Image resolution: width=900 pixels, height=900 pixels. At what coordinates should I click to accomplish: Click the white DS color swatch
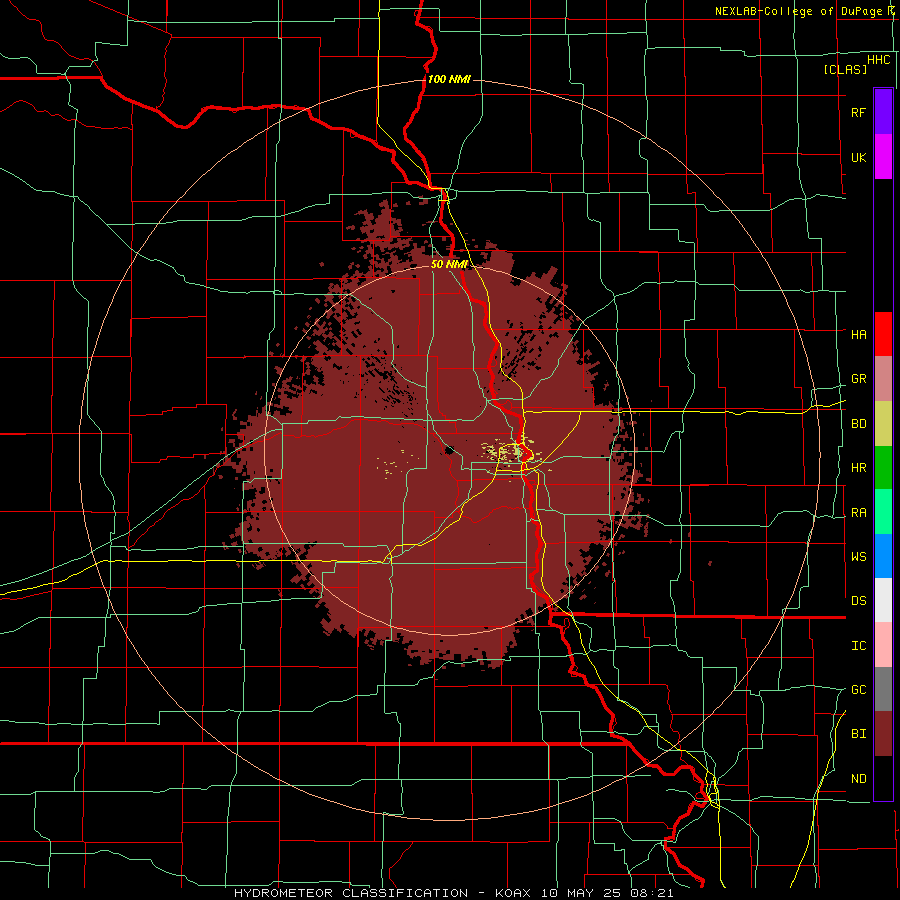click(883, 600)
